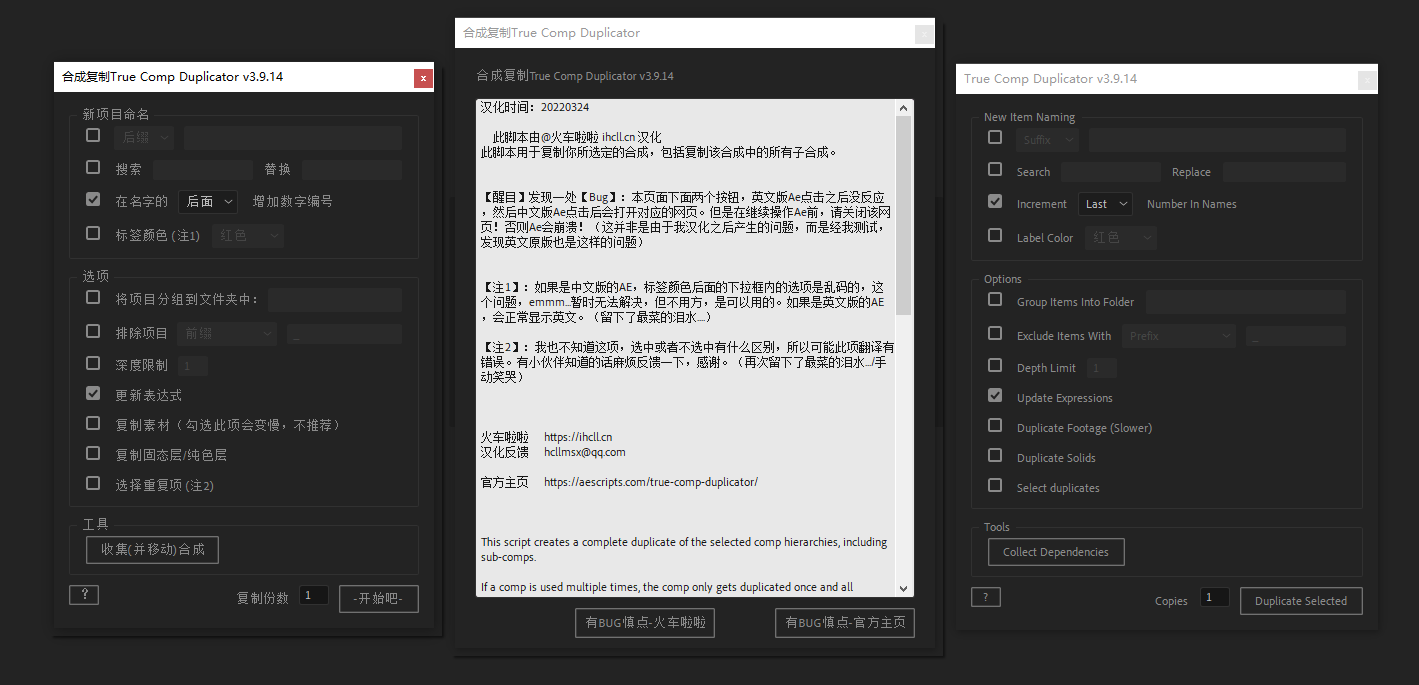
Task: Open the 后缀 dropdown in Chinese window
Action: 143,137
